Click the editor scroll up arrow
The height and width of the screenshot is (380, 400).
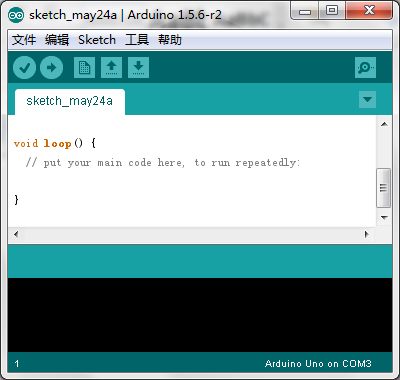point(384,124)
